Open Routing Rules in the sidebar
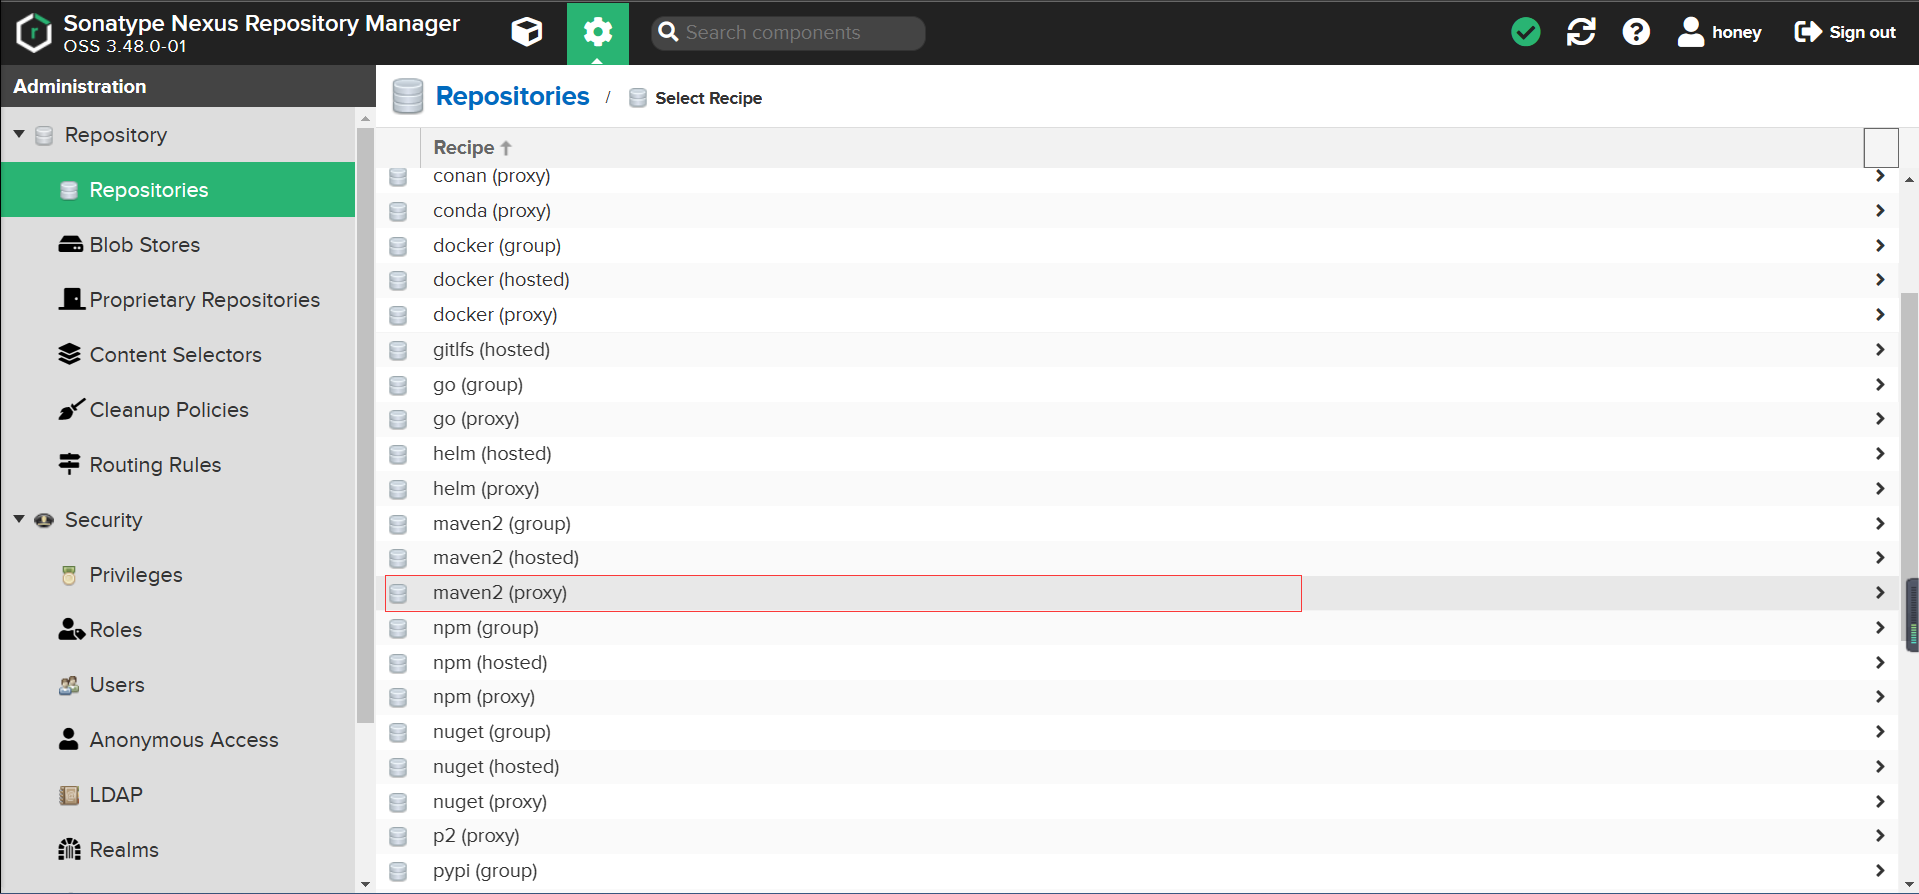The height and width of the screenshot is (894, 1919). [178, 464]
